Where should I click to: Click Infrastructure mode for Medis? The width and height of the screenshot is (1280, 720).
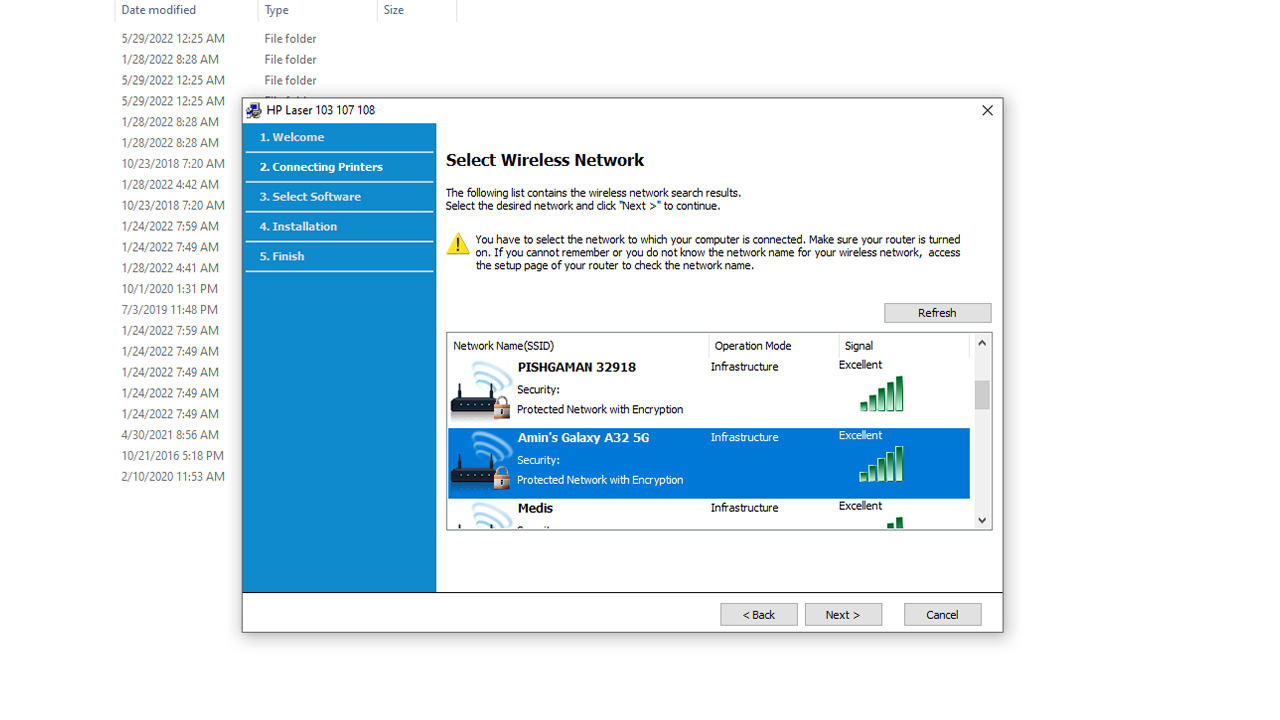[744, 508]
